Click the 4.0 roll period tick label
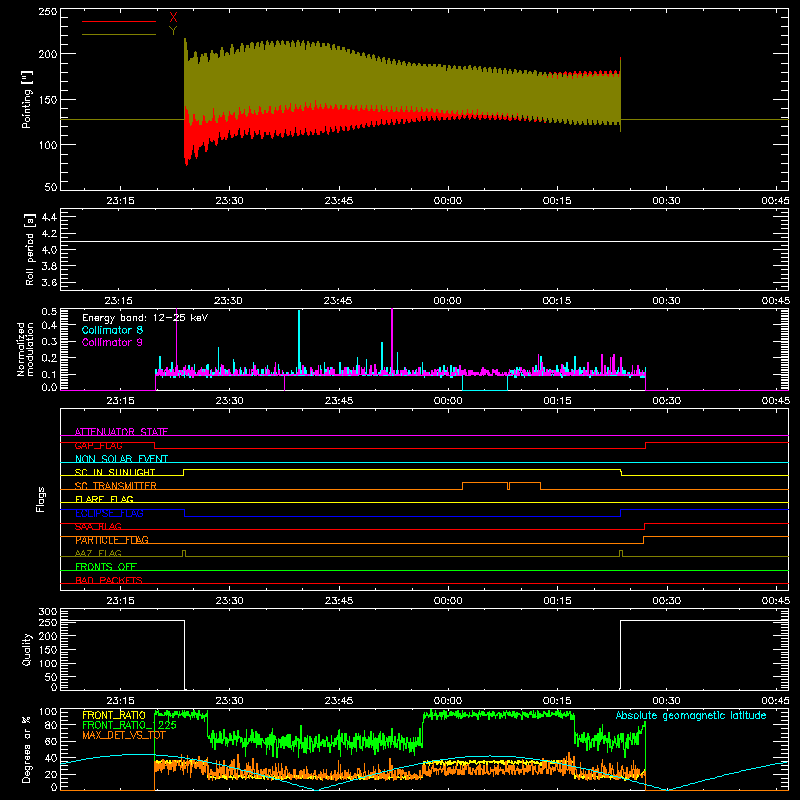The height and width of the screenshot is (800, 800). coord(49,250)
